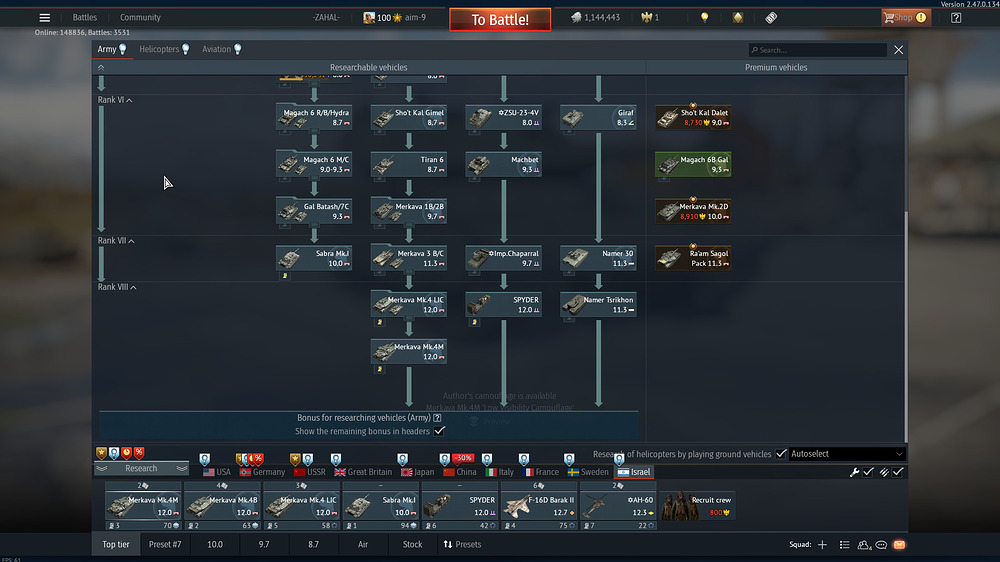Click the -ZAHAL- squadron tag
Image resolution: width=1000 pixels, height=562 pixels.
326,17
